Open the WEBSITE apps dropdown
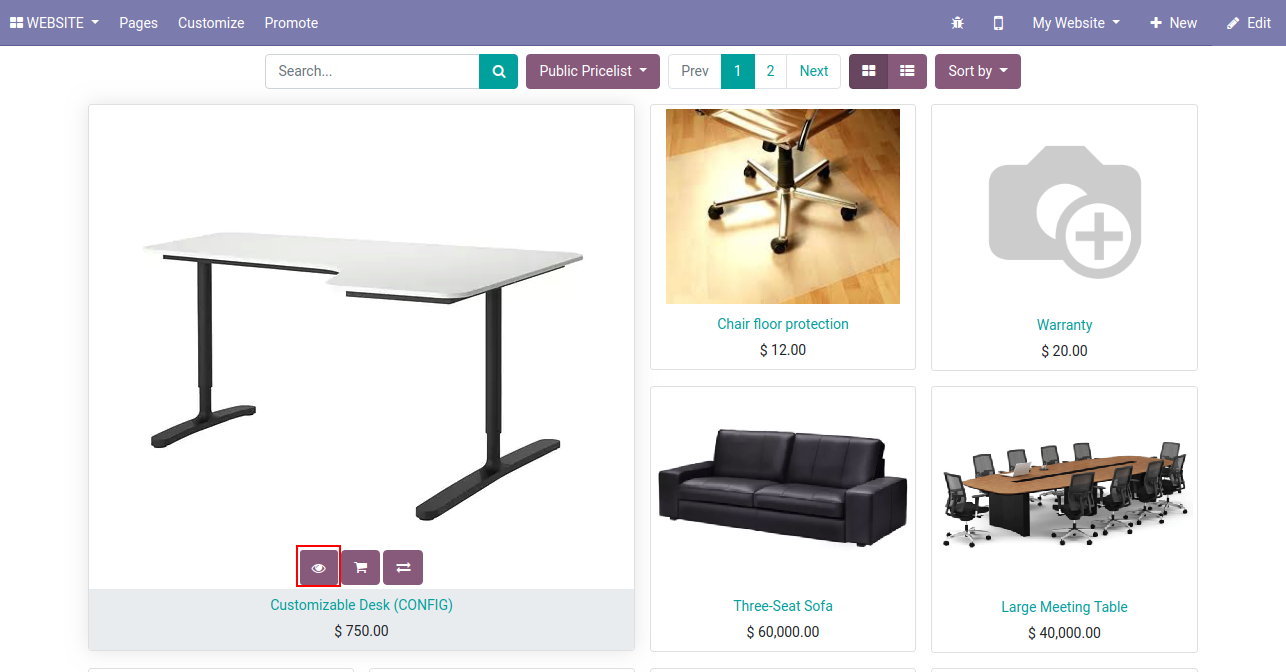1286x672 pixels. 54,23
